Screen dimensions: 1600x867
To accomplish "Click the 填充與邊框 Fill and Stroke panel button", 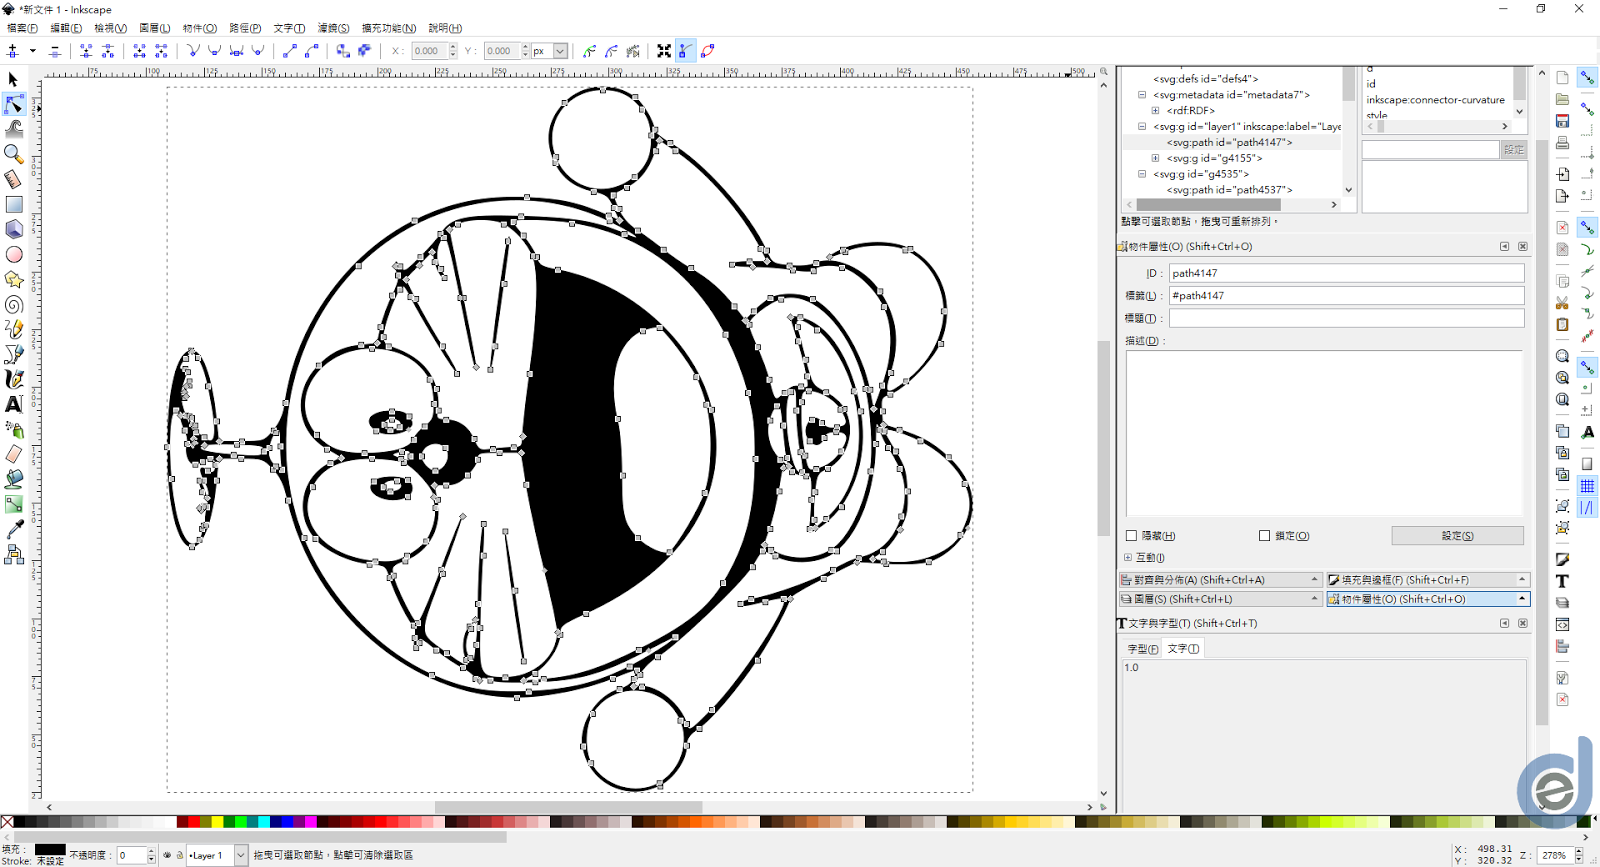I will (x=1427, y=580).
